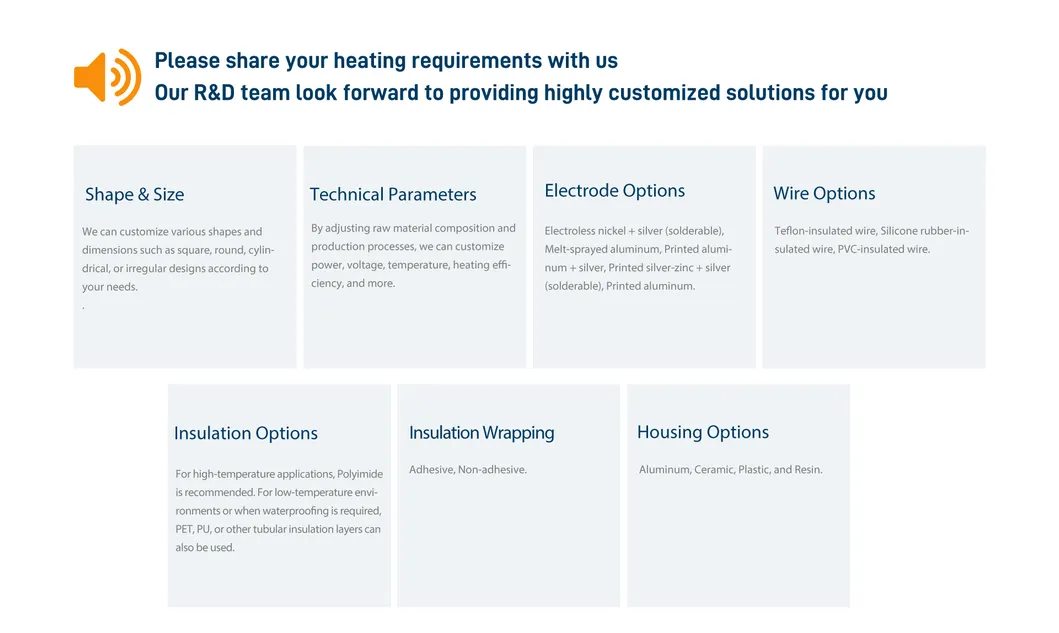The width and height of the screenshot is (1059, 633).
Task: Click the Insulation Wrapping title
Action: click(x=481, y=433)
